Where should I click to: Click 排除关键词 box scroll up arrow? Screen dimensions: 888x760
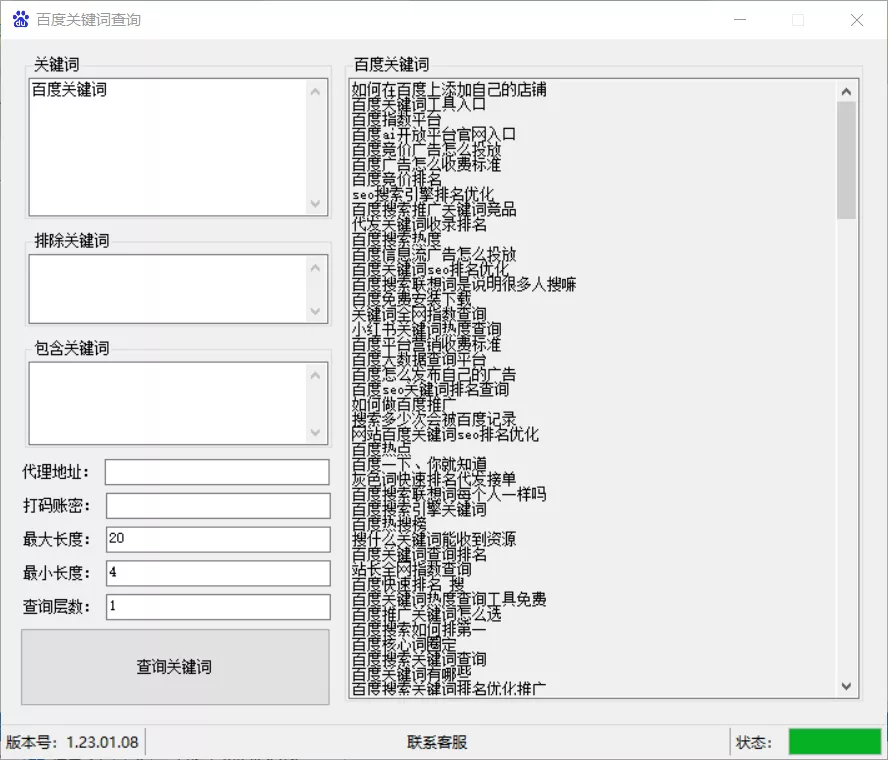click(x=315, y=268)
